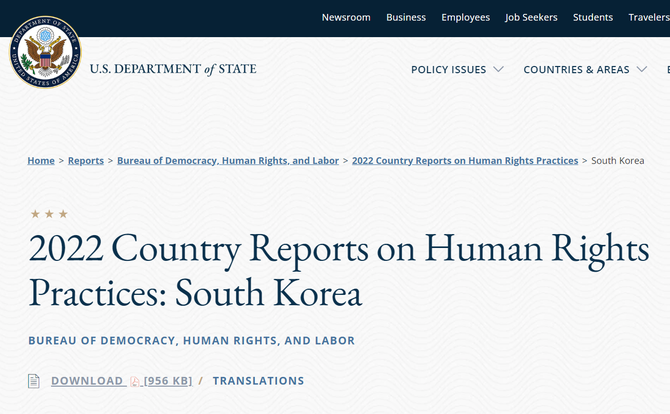
Task: Click the PDF icon in download link
Action: click(x=135, y=381)
